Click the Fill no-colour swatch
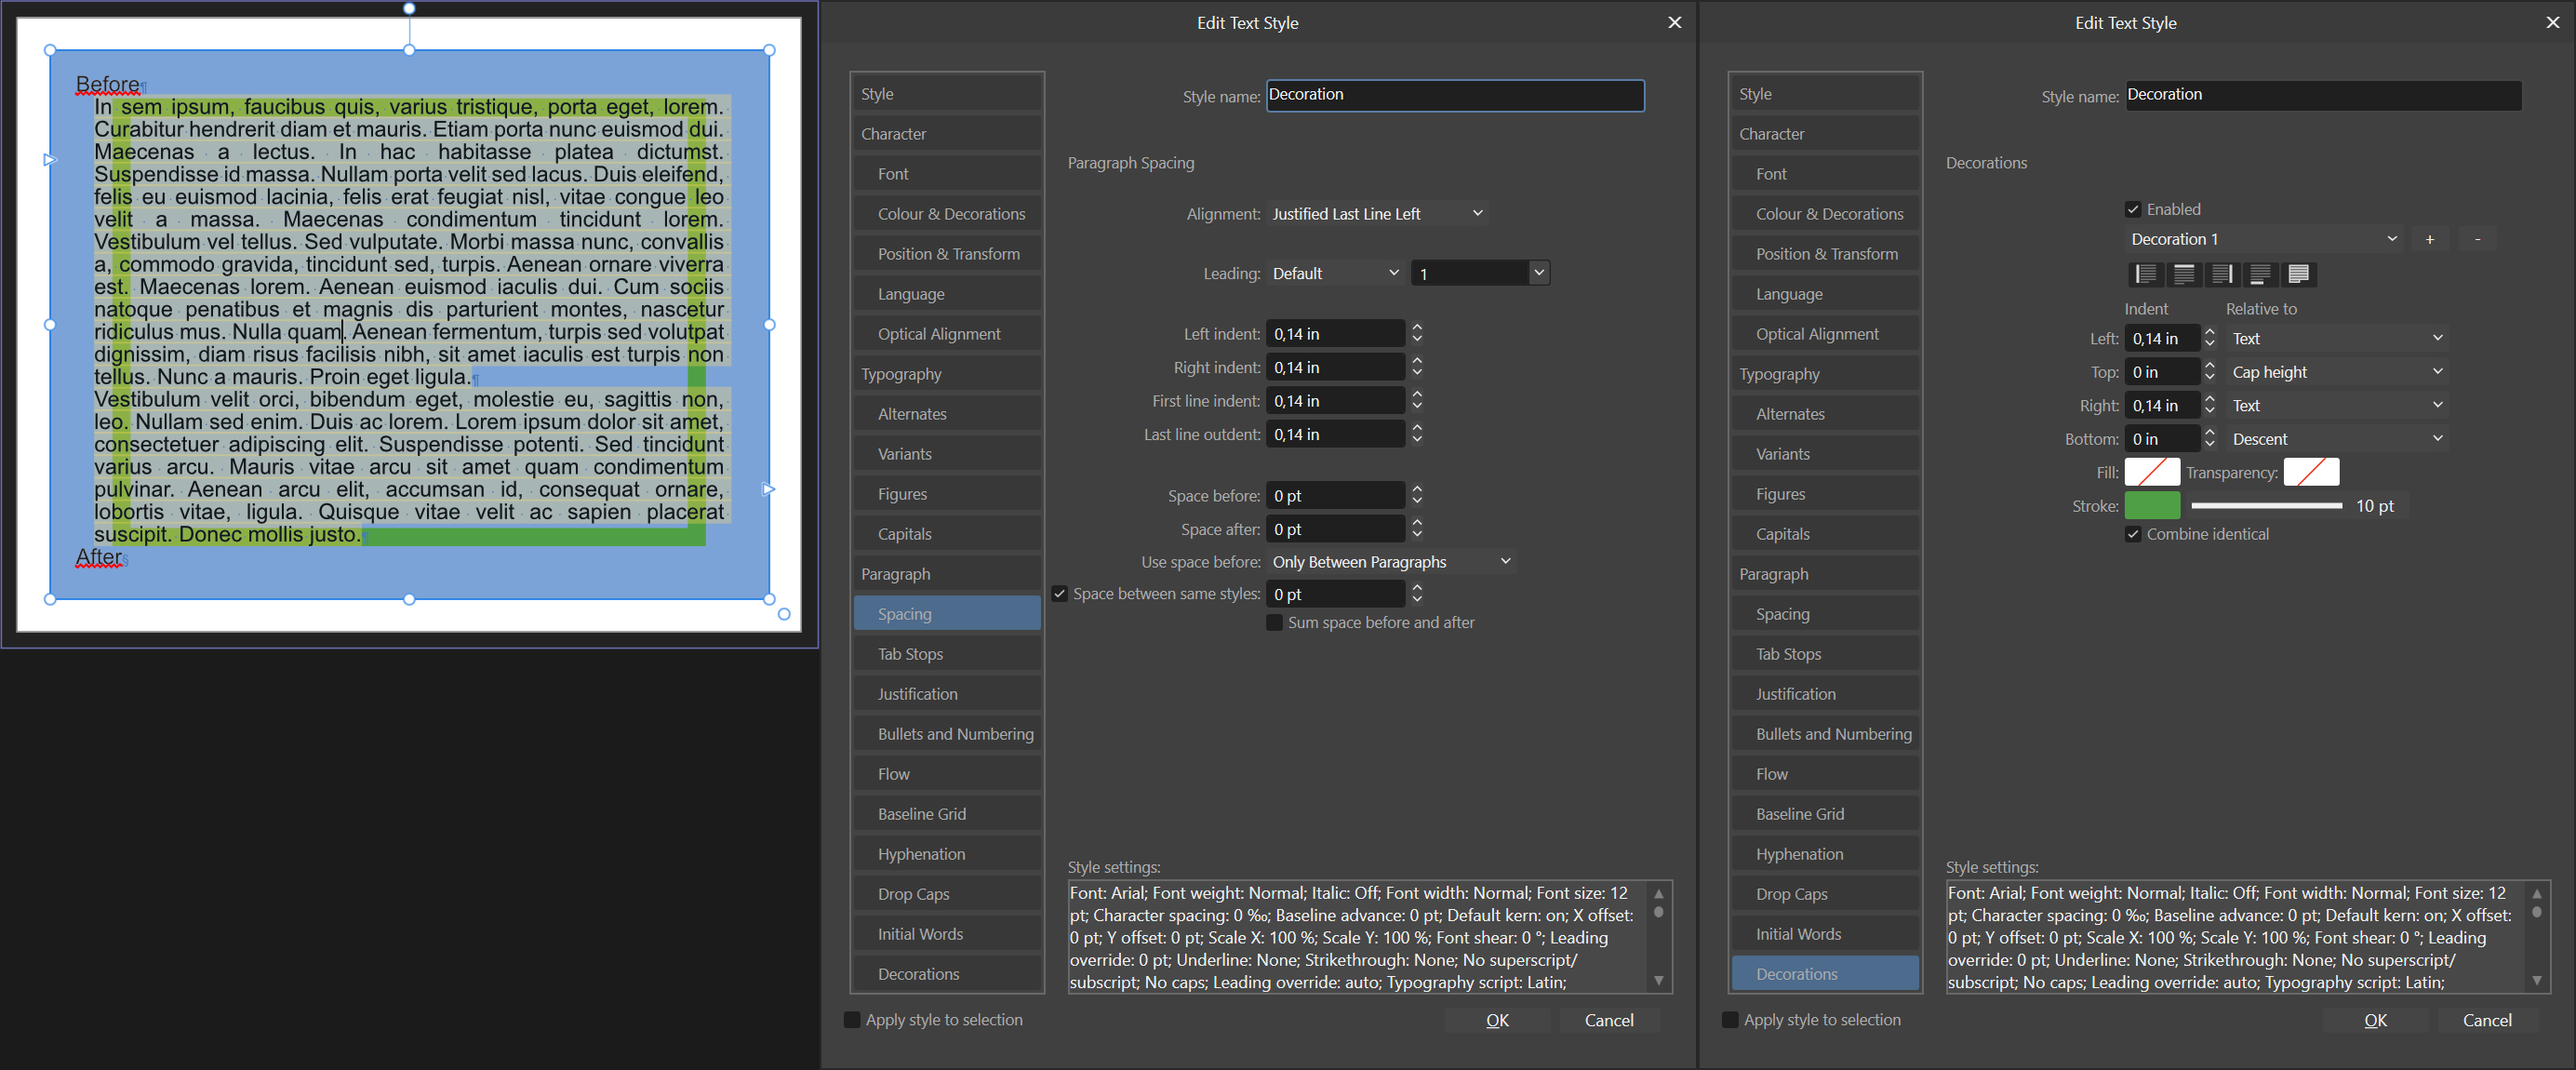This screenshot has height=1070, width=2576. tap(2151, 472)
